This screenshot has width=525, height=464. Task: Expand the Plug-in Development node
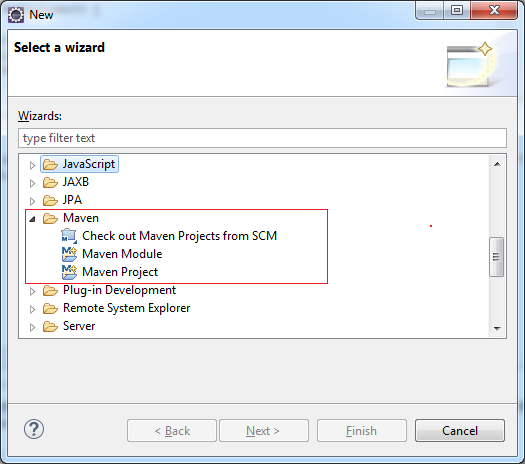click(32, 291)
